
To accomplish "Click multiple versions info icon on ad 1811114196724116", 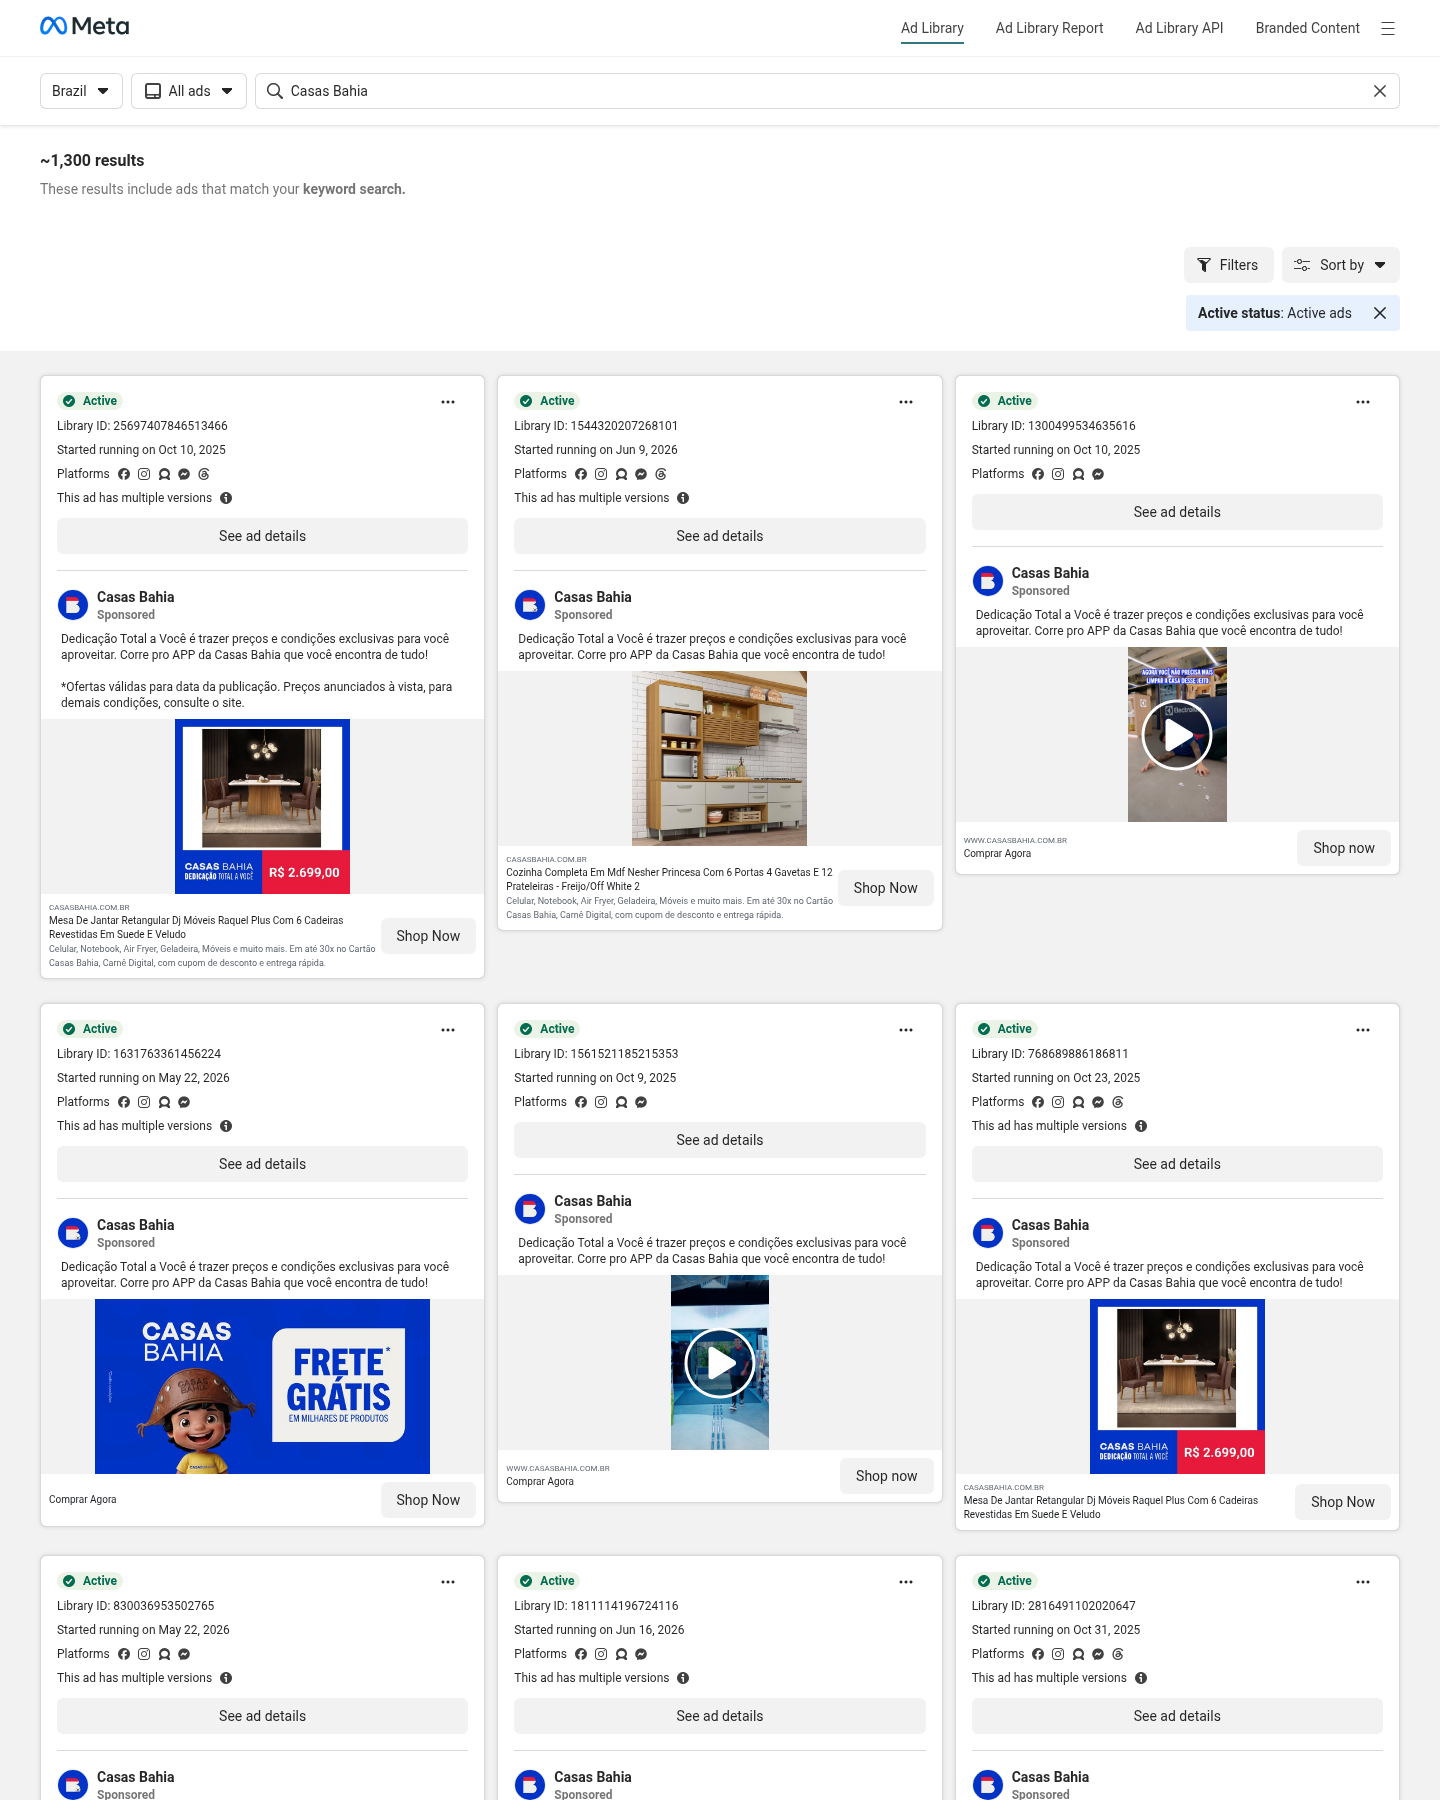I will tap(683, 1678).
